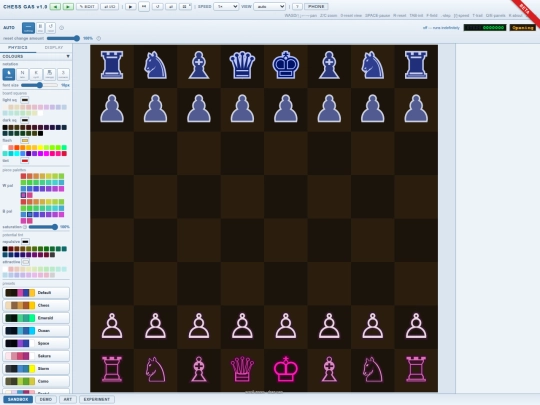This screenshot has height=405, width=540.
Task: Open the VIEW auto dropdown
Action: 270,7
